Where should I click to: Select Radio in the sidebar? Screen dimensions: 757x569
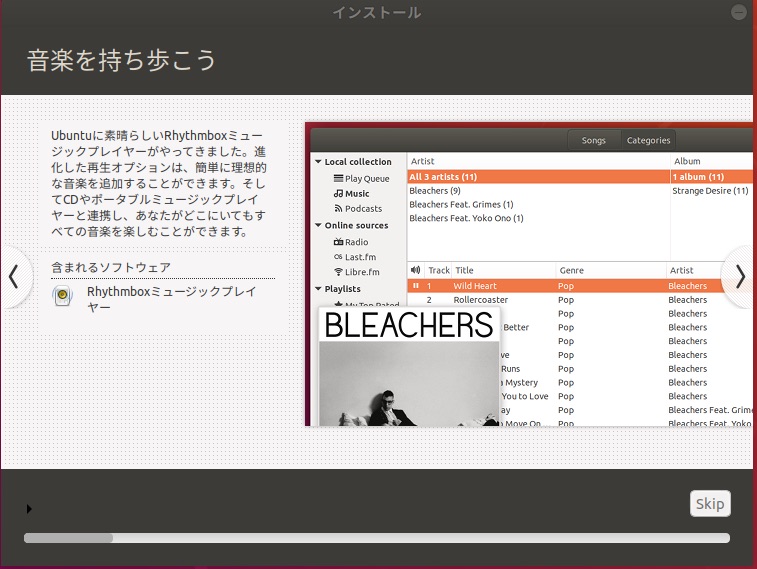click(x=356, y=242)
